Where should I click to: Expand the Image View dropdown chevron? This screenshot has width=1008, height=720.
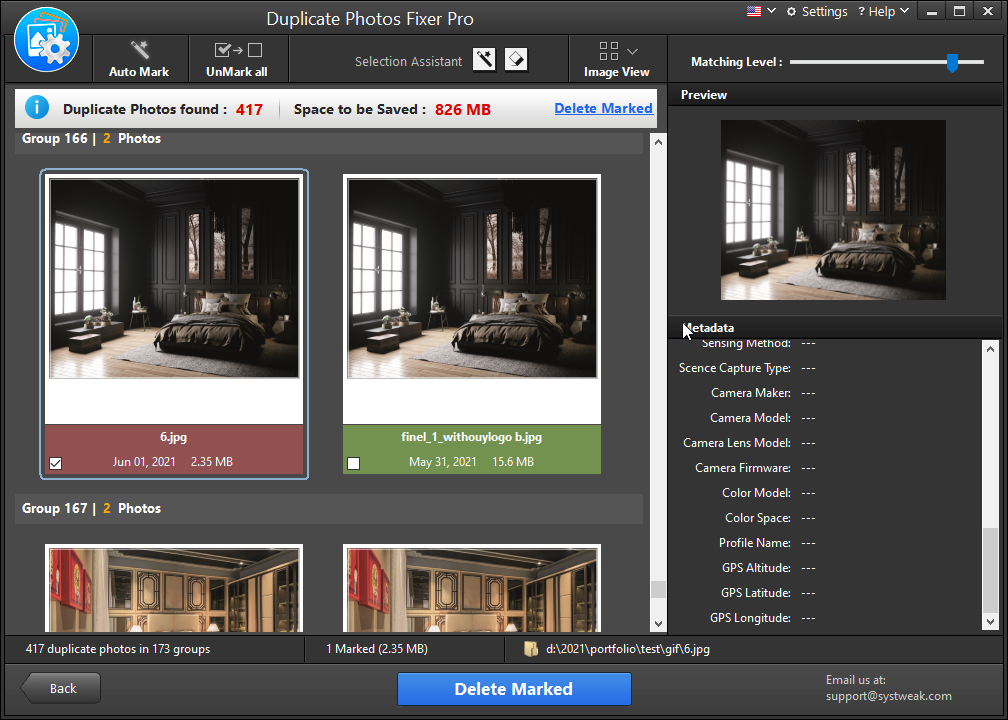632,51
